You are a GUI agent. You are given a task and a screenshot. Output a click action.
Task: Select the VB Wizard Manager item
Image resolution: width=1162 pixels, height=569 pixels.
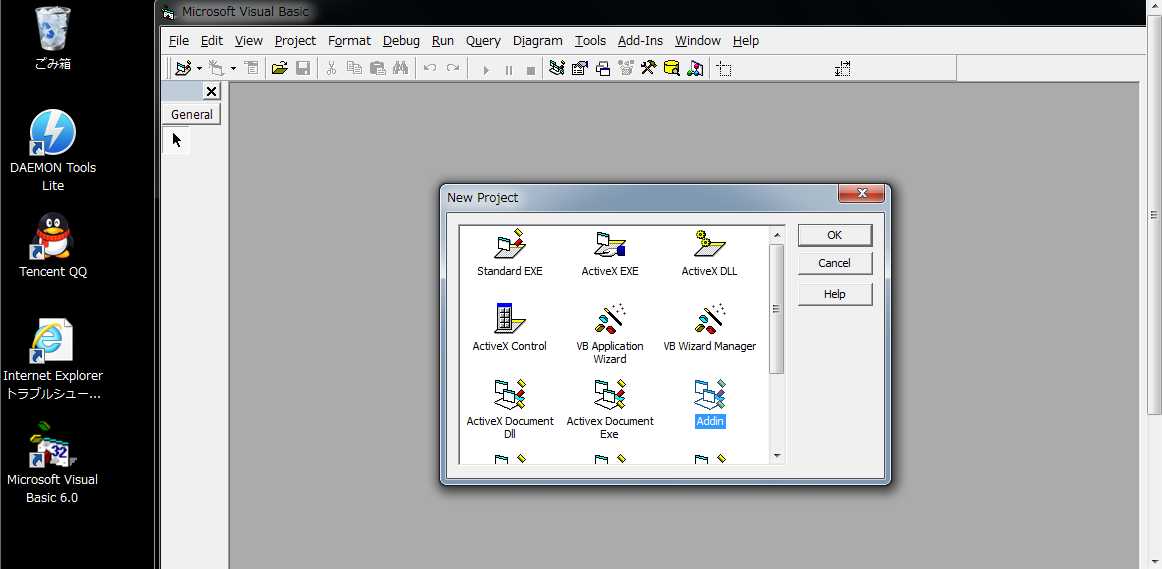(x=709, y=328)
